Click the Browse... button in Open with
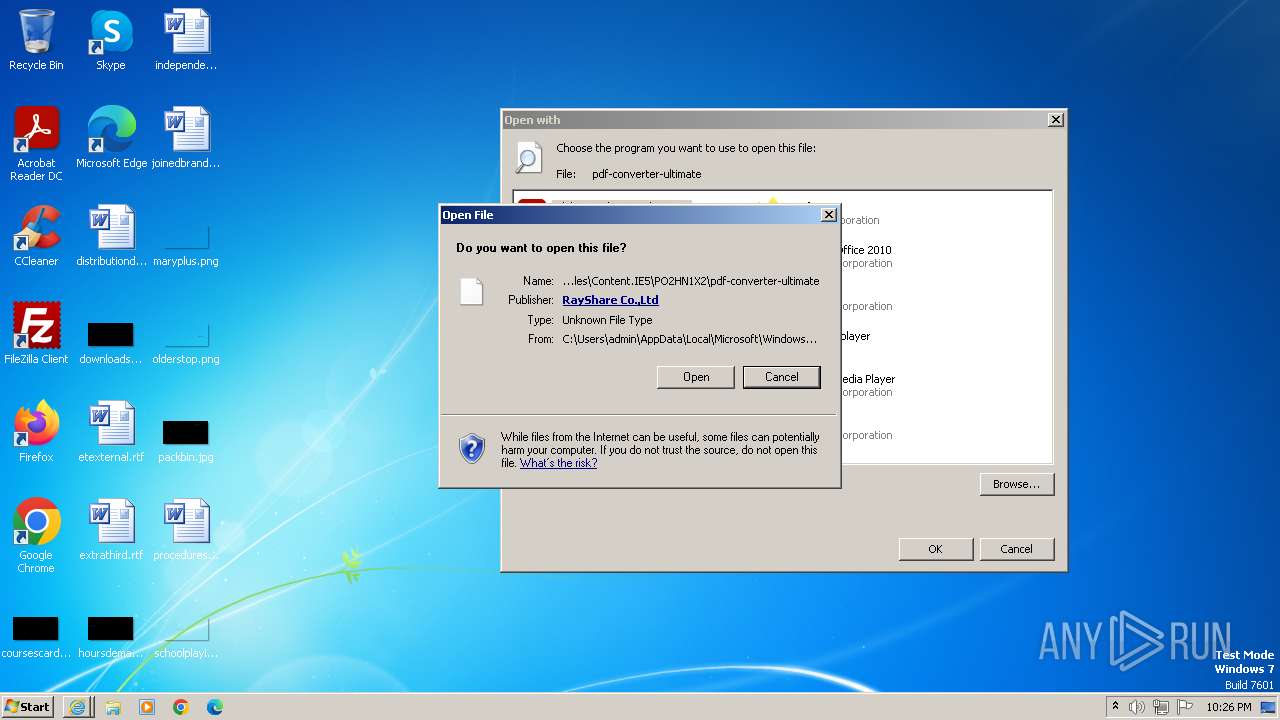The width and height of the screenshot is (1280, 720). coord(1017,484)
